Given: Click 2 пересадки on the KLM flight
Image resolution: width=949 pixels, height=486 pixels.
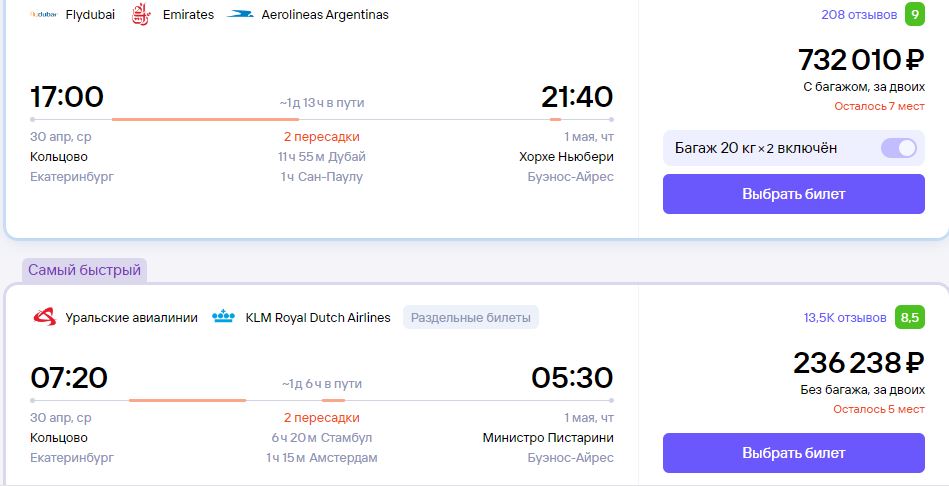Looking at the screenshot, I should [321, 418].
